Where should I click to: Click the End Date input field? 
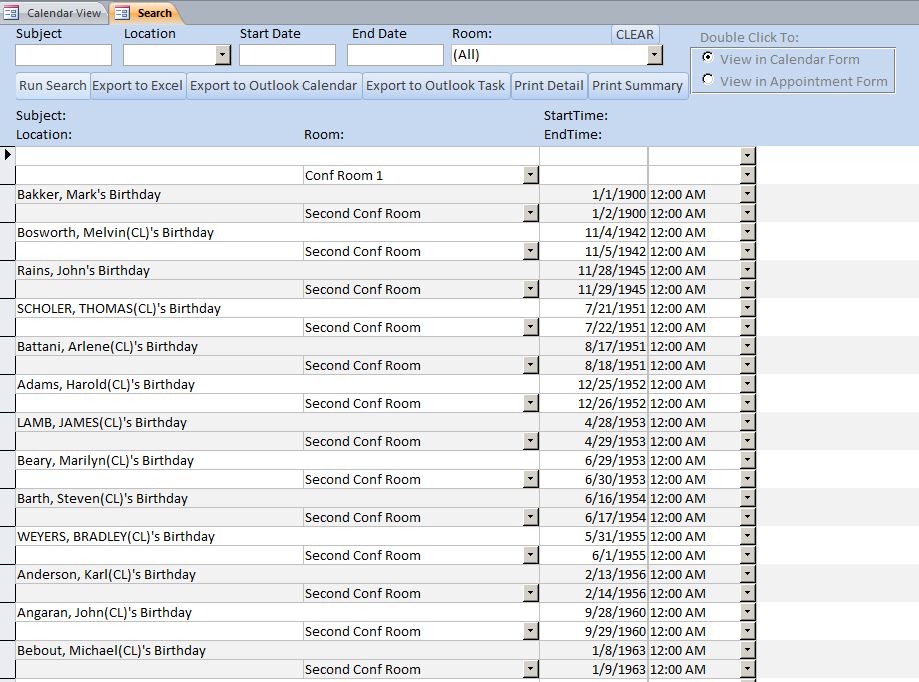[x=395, y=55]
